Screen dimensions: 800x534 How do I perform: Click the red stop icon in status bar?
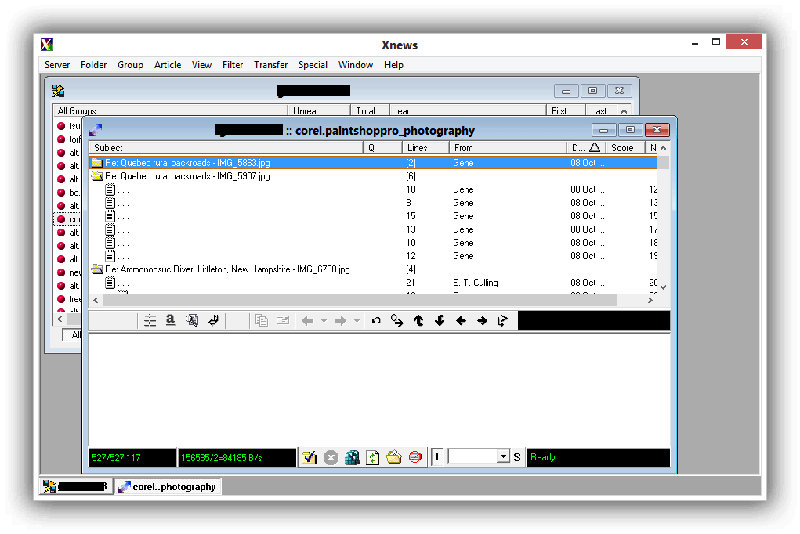point(415,457)
